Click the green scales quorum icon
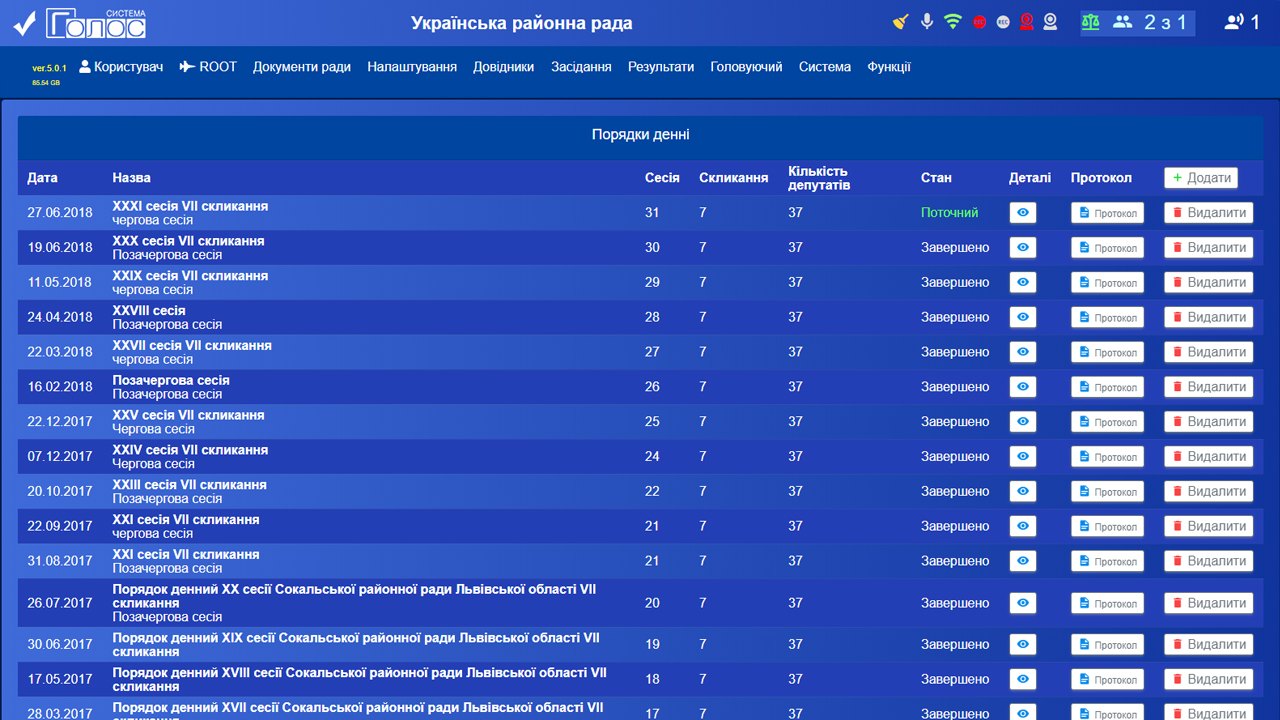 (1090, 22)
